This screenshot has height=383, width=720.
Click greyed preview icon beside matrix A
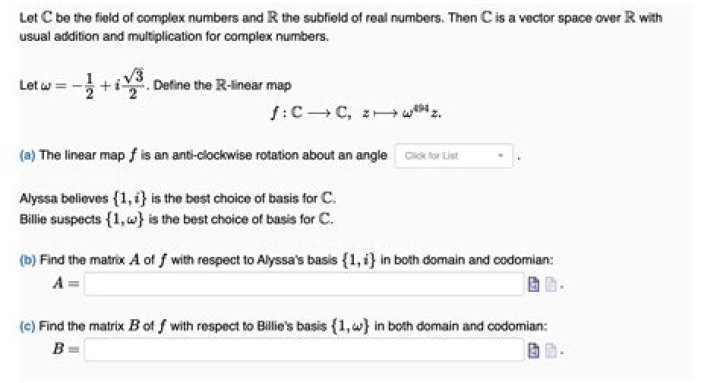pos(551,285)
